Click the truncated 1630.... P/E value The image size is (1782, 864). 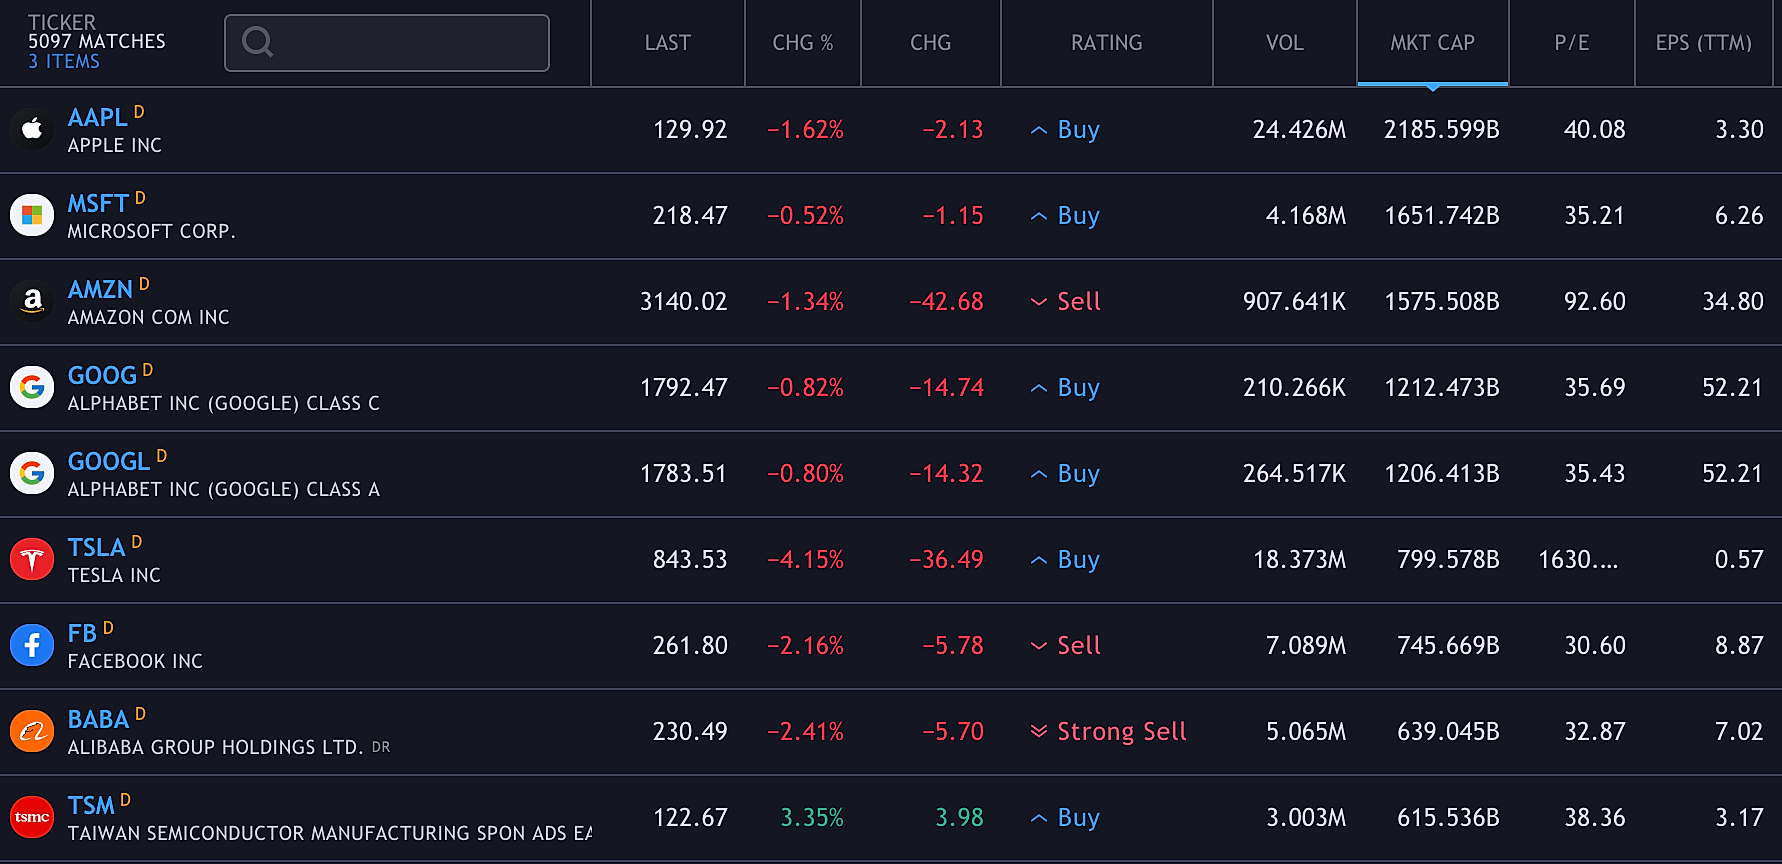(x=1578, y=560)
